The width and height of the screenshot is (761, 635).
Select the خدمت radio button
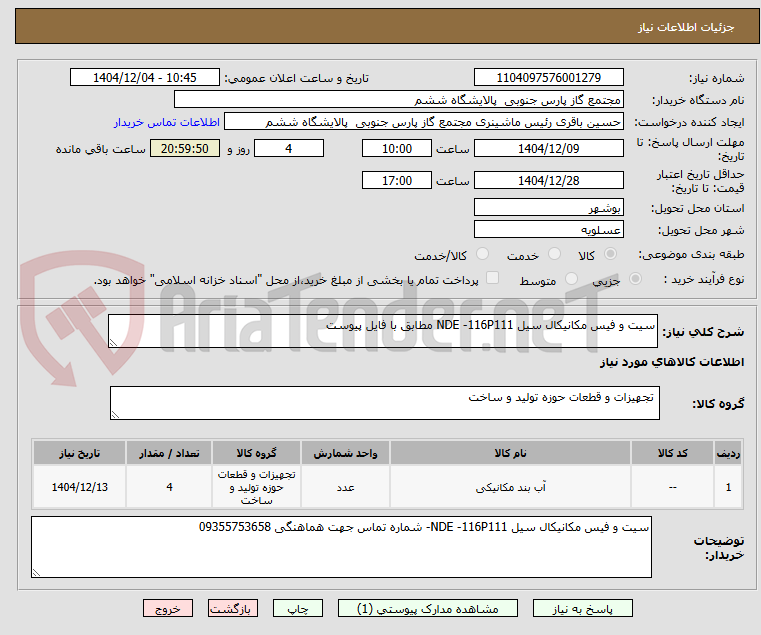(x=554, y=254)
